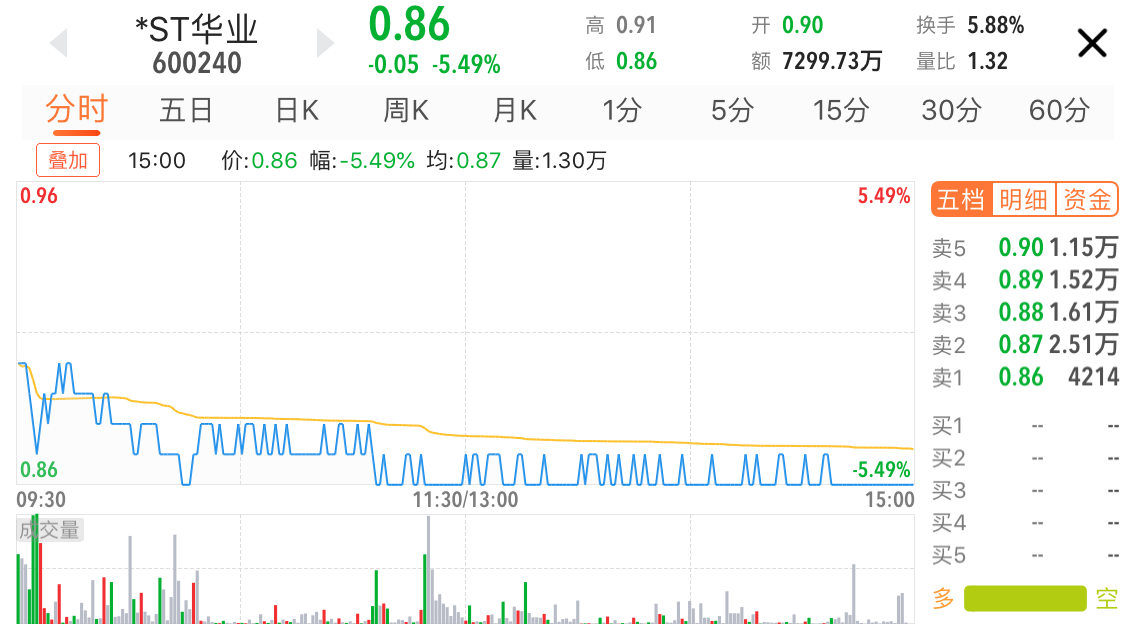Select the 卖2 row at 0.87

click(x=1025, y=344)
